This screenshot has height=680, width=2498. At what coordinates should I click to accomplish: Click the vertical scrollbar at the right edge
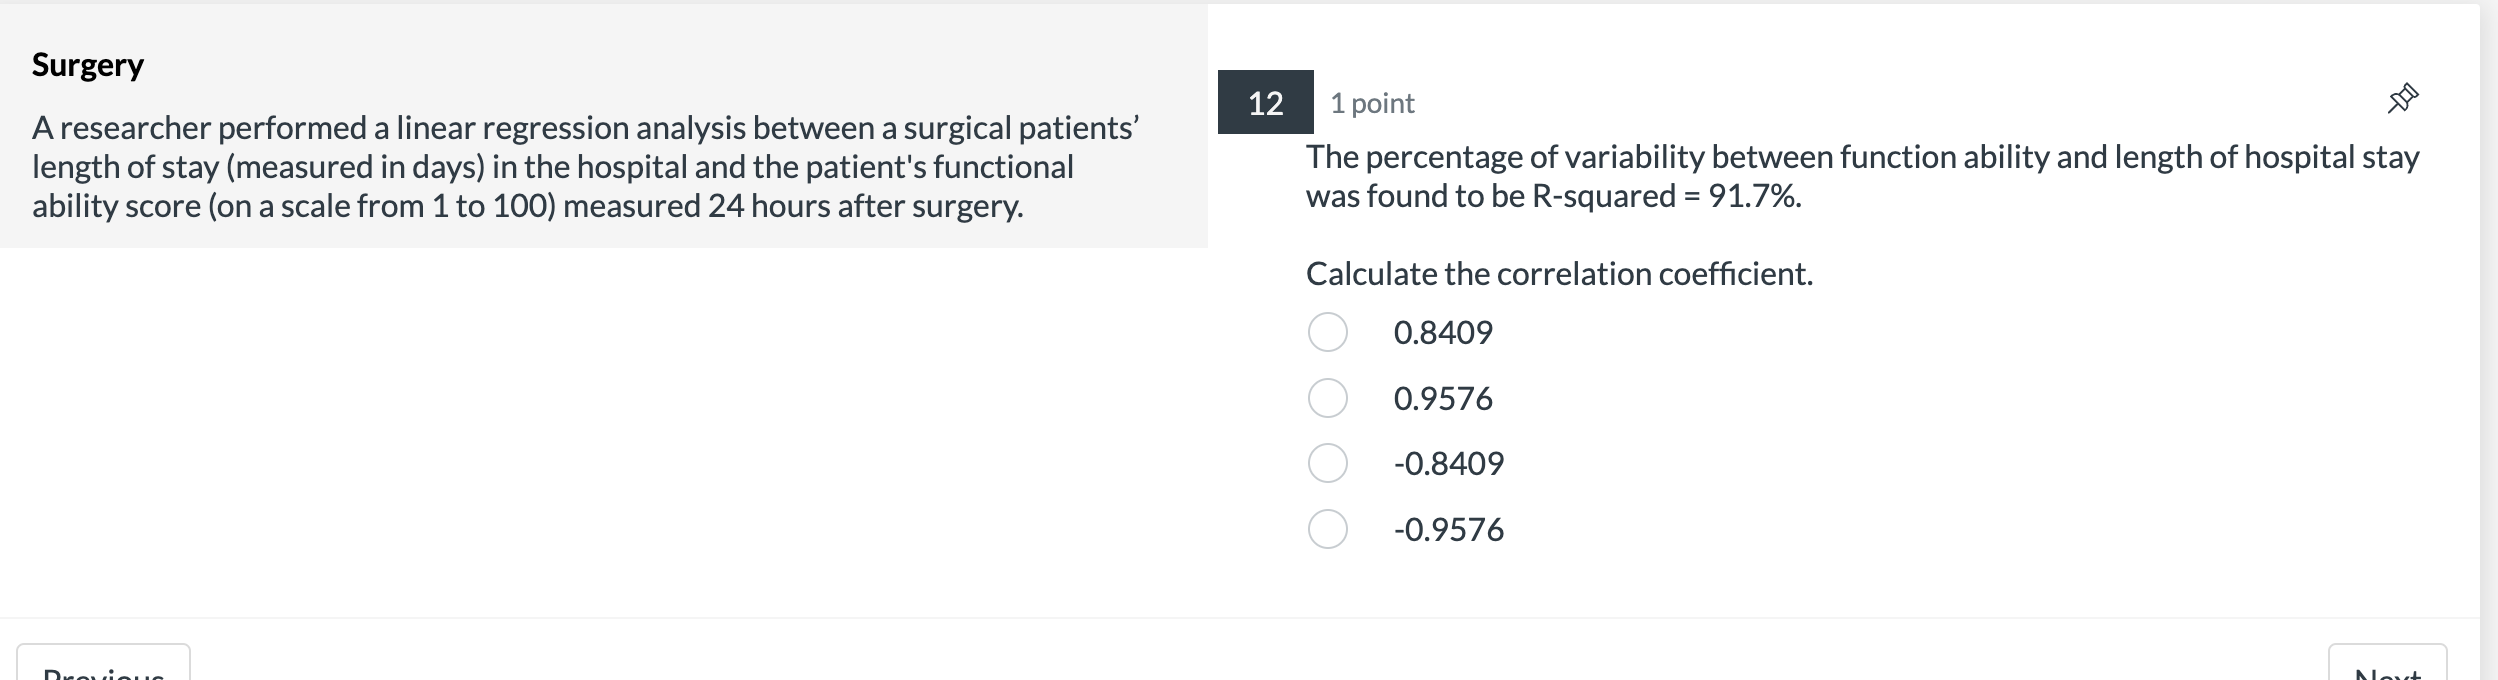(x=2488, y=340)
